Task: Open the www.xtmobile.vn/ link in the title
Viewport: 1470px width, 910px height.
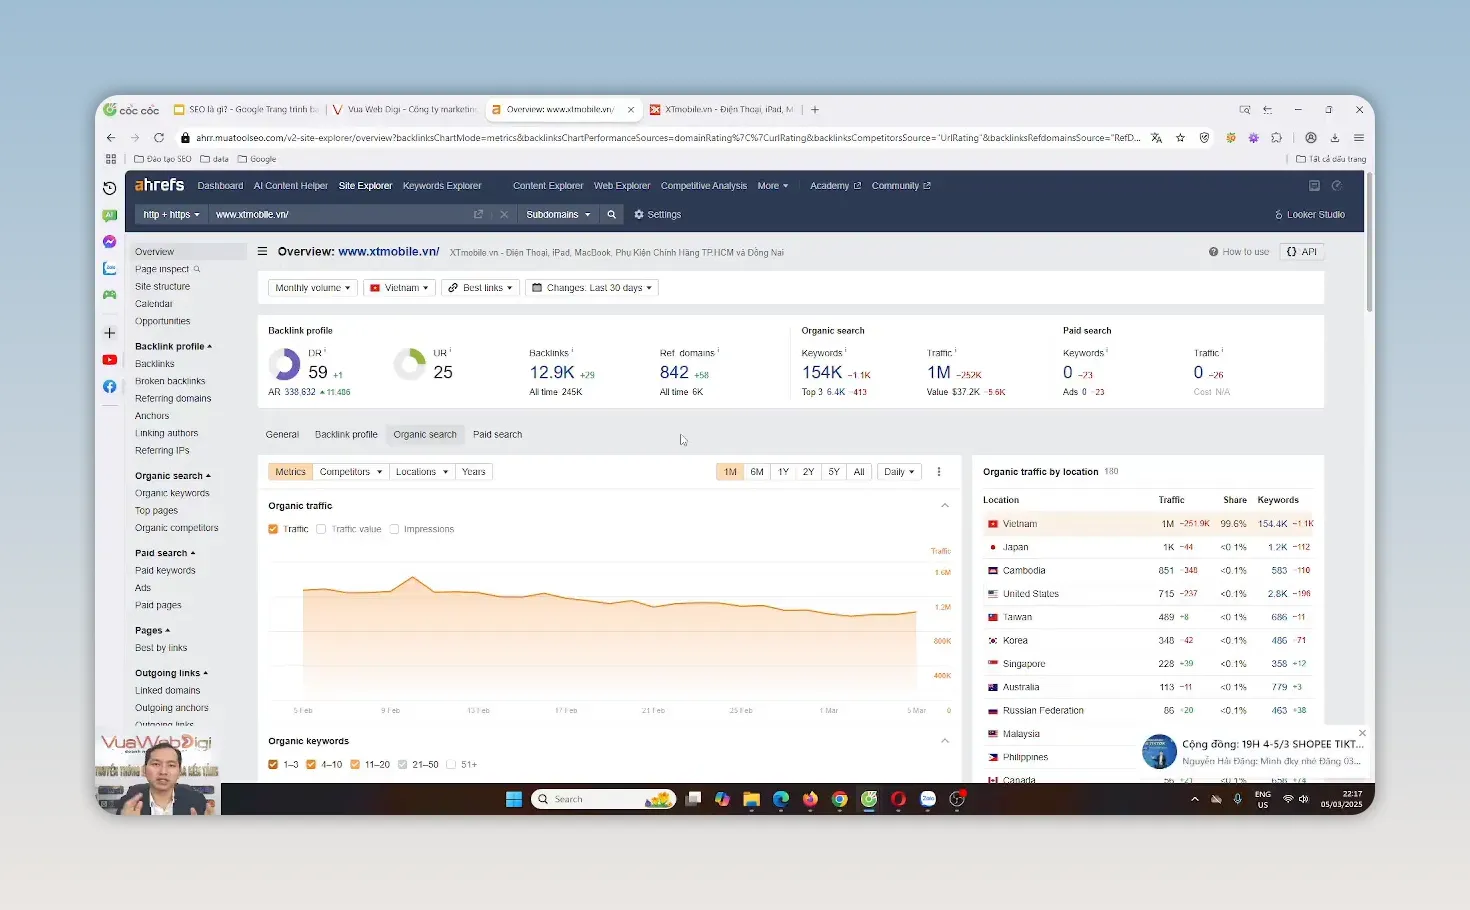Action: pyautogui.click(x=389, y=252)
